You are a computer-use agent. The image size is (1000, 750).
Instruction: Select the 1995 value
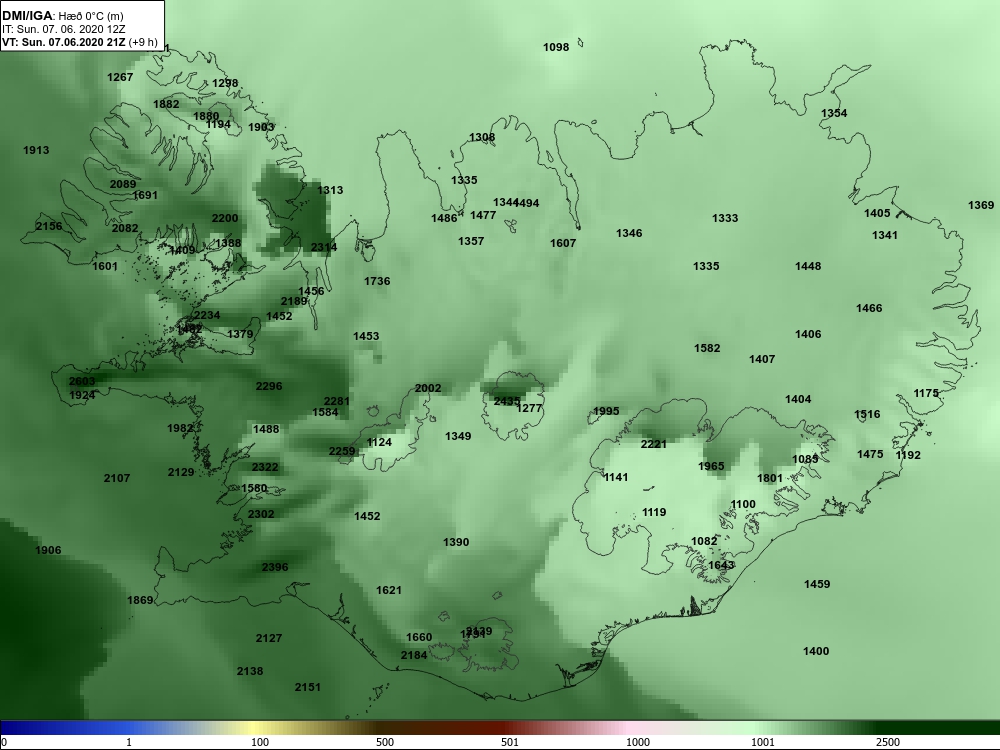[606, 411]
